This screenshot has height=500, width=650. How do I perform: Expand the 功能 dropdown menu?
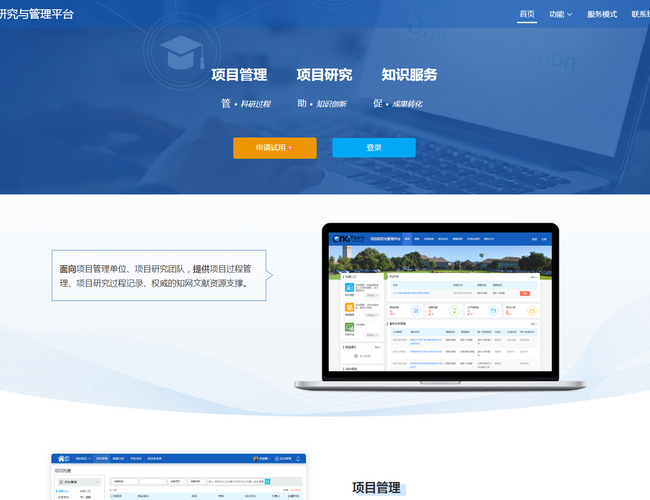pyautogui.click(x=560, y=15)
